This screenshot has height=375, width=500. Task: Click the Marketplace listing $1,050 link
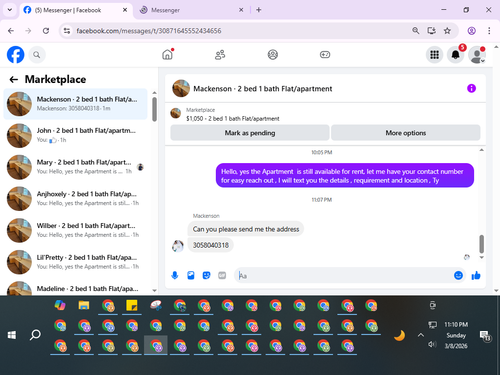click(x=233, y=118)
